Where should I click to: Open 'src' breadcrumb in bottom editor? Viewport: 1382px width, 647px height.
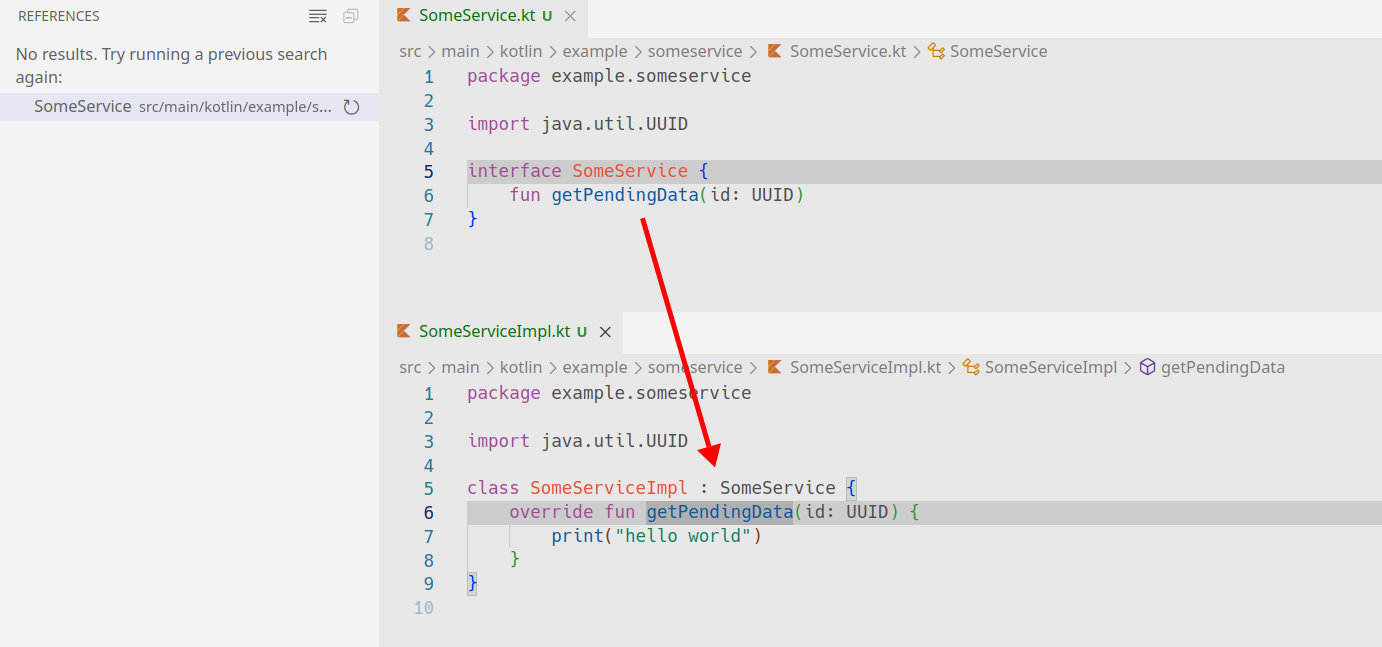tap(410, 367)
